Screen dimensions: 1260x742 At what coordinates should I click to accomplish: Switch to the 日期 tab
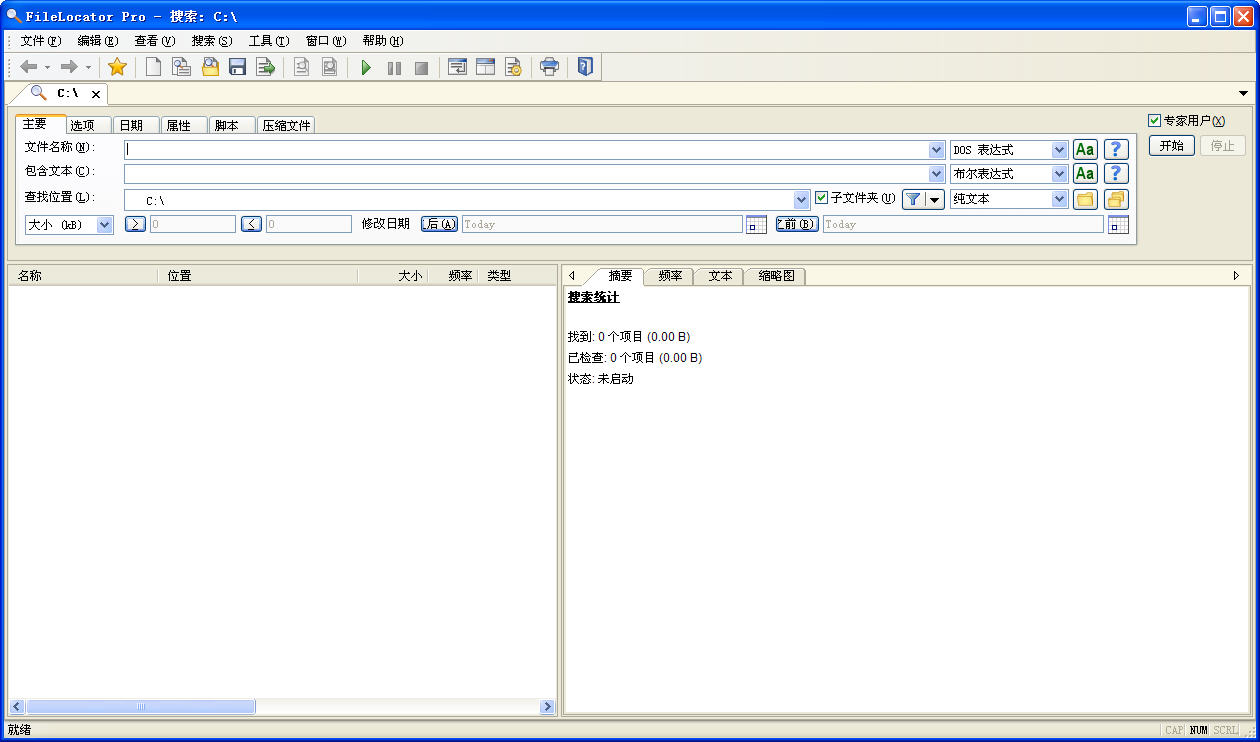[x=134, y=125]
